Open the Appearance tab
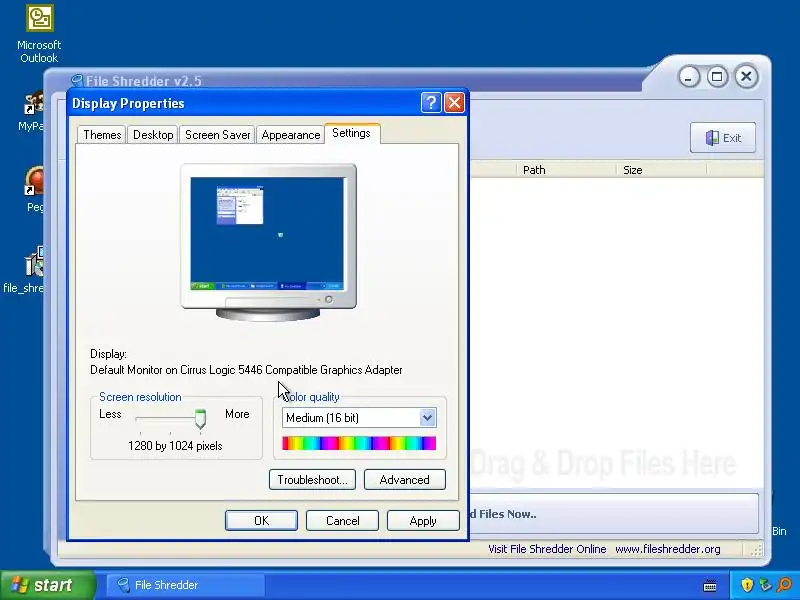800x600 pixels. coord(290,135)
